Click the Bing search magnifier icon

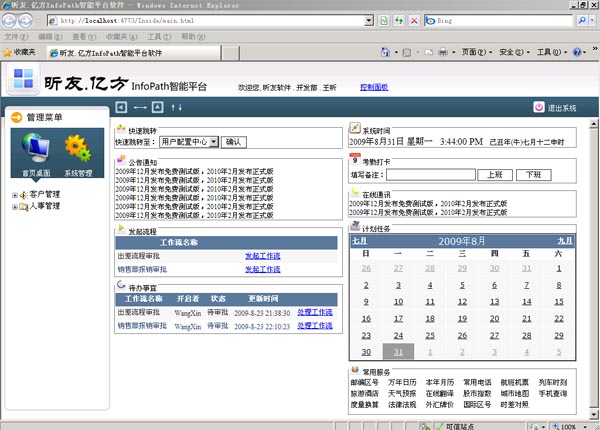click(x=582, y=21)
